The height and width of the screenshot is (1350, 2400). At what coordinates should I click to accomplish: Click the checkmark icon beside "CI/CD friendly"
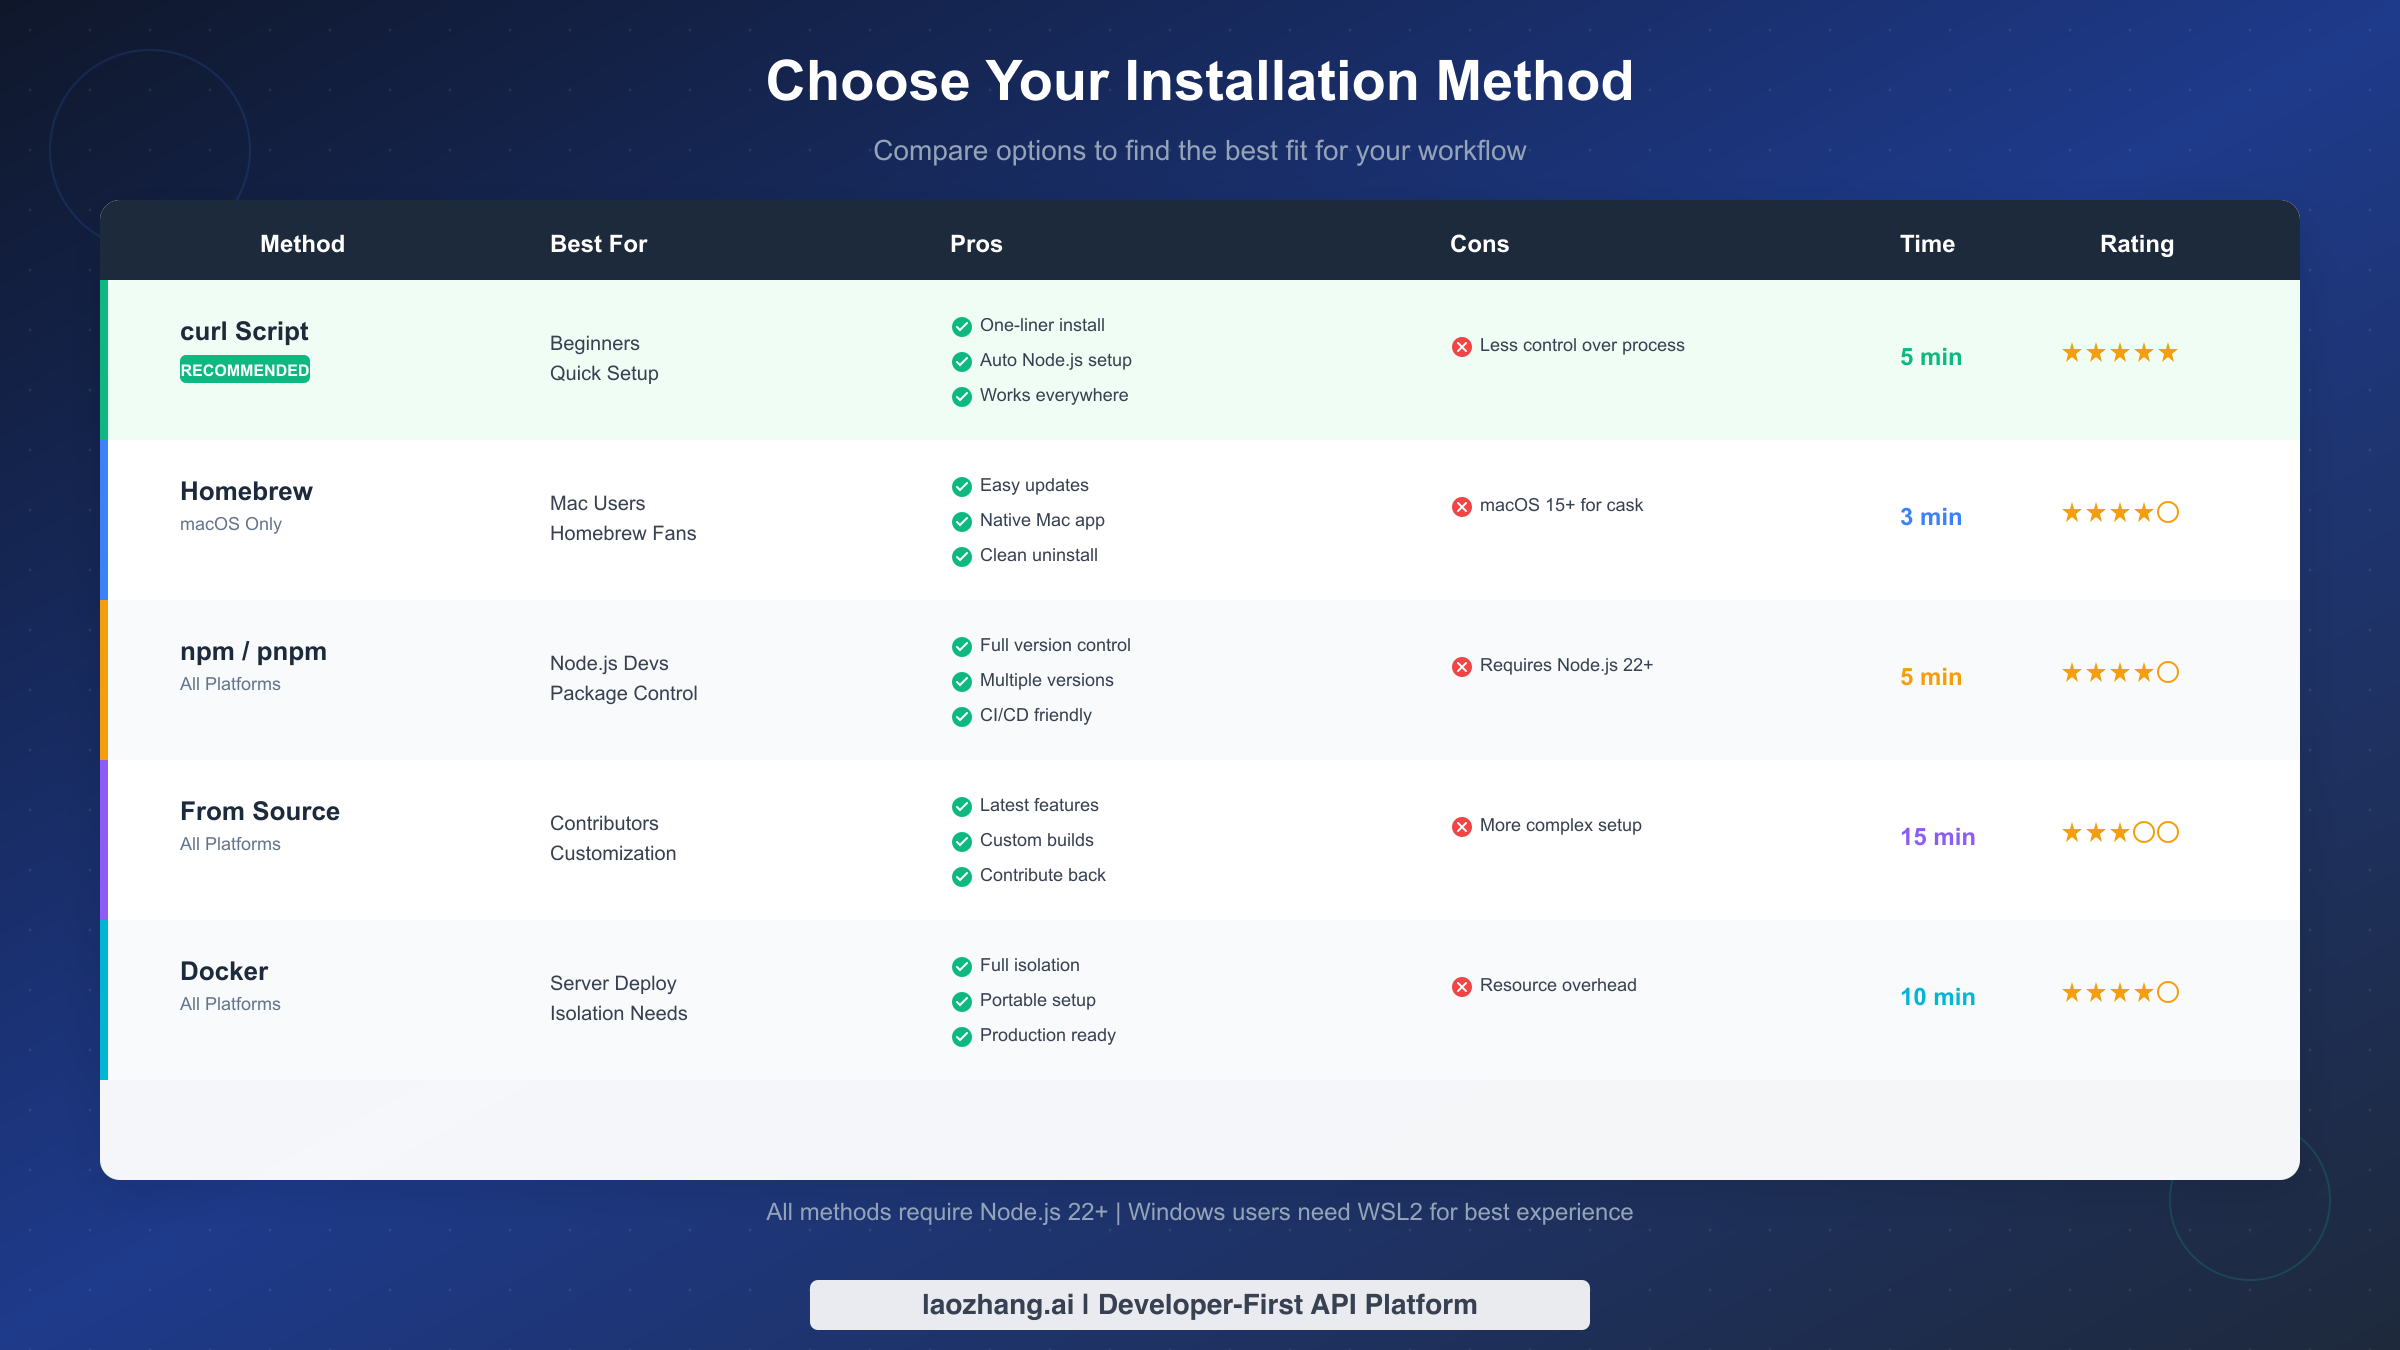[x=962, y=716]
